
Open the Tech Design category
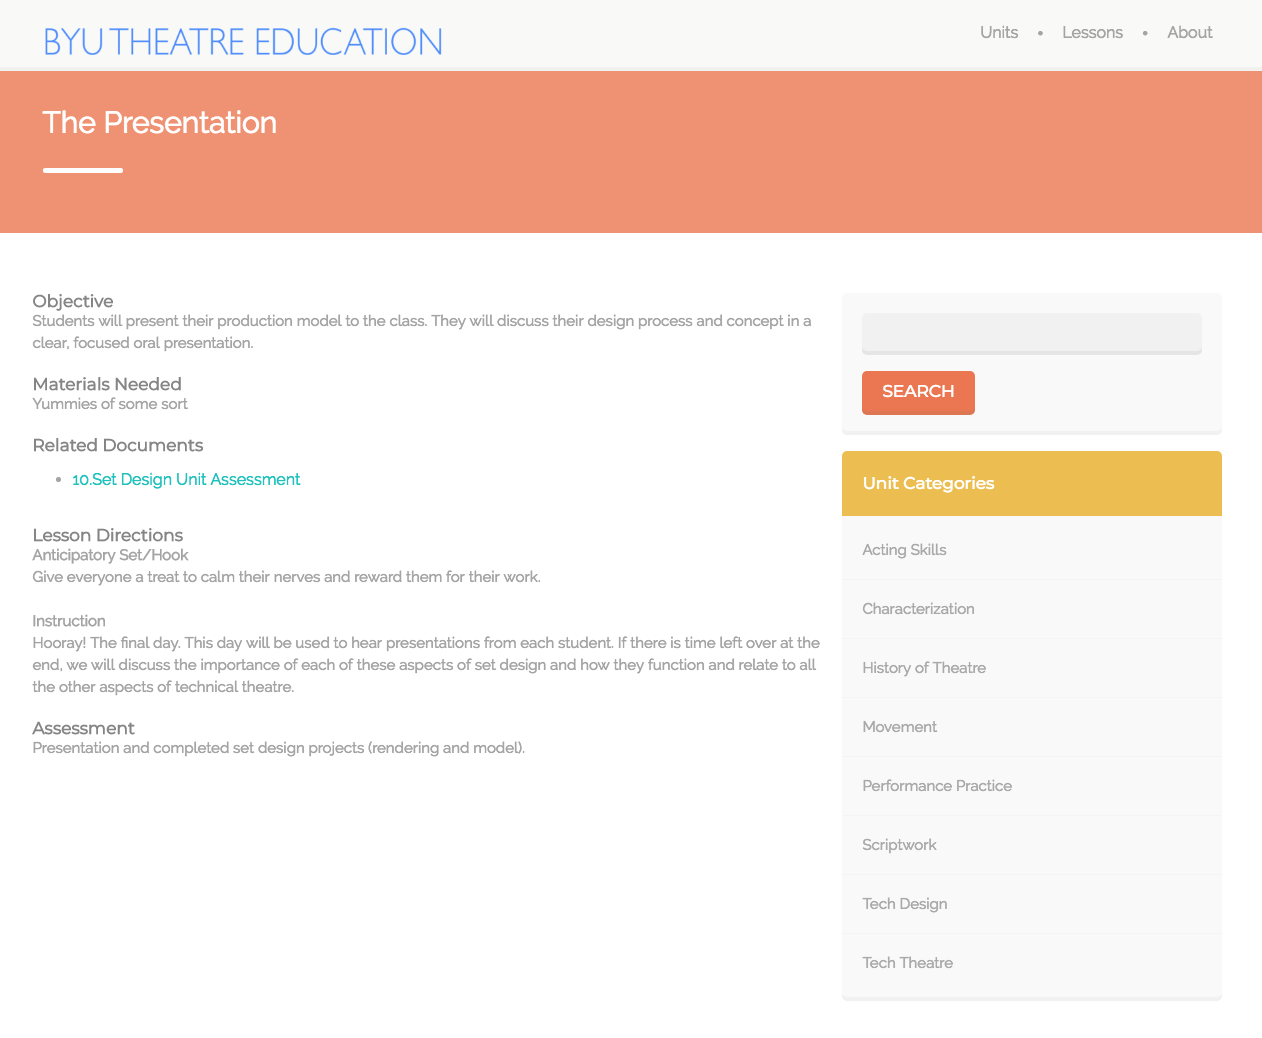[x=905, y=903]
